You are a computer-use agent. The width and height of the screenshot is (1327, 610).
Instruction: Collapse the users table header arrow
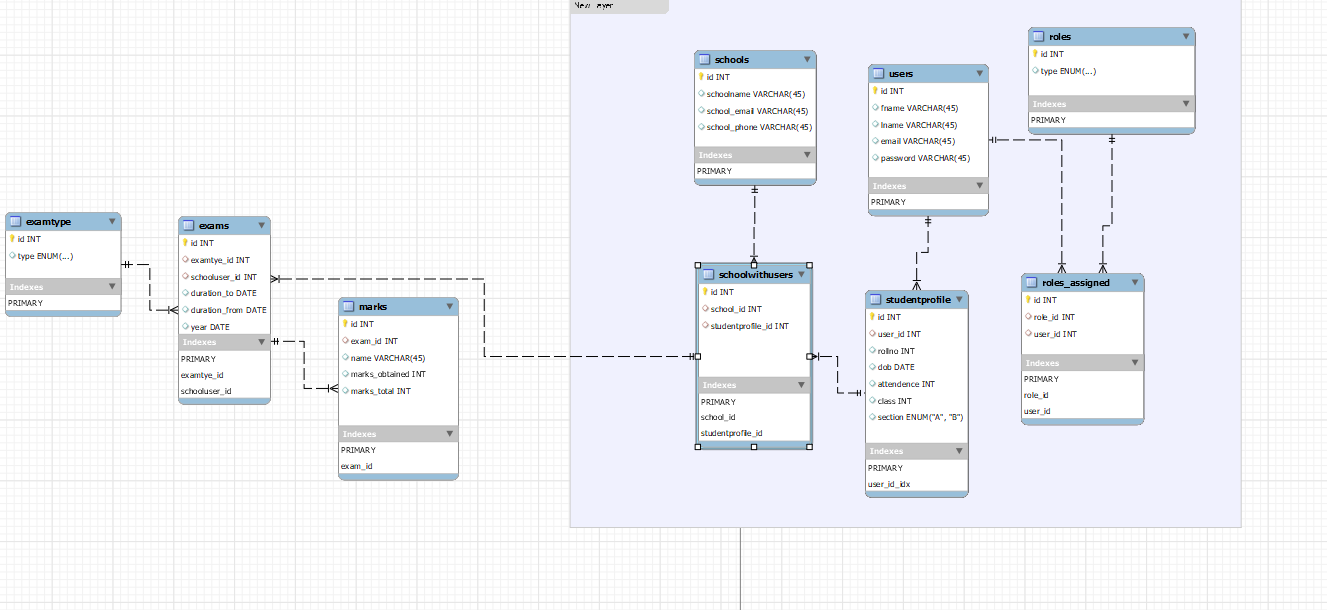(980, 74)
